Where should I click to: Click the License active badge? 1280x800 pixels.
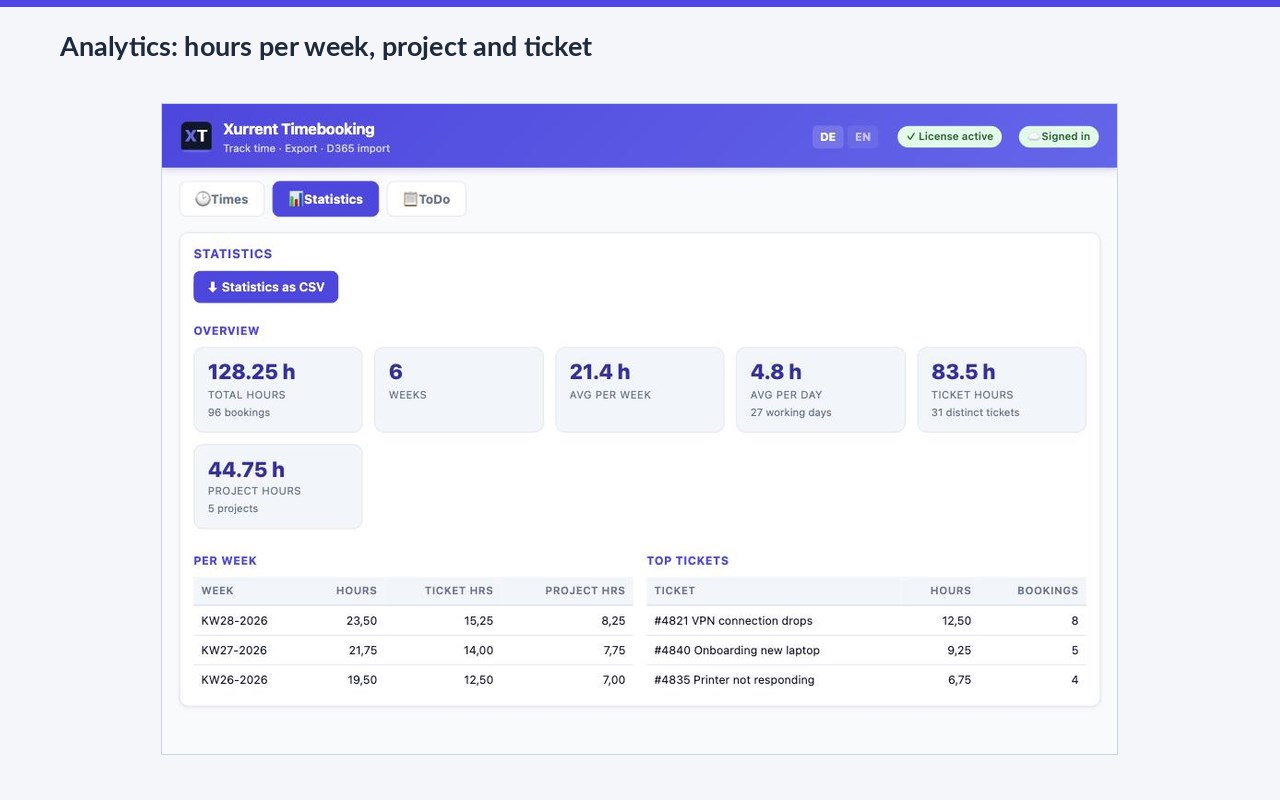pyautogui.click(x=949, y=137)
